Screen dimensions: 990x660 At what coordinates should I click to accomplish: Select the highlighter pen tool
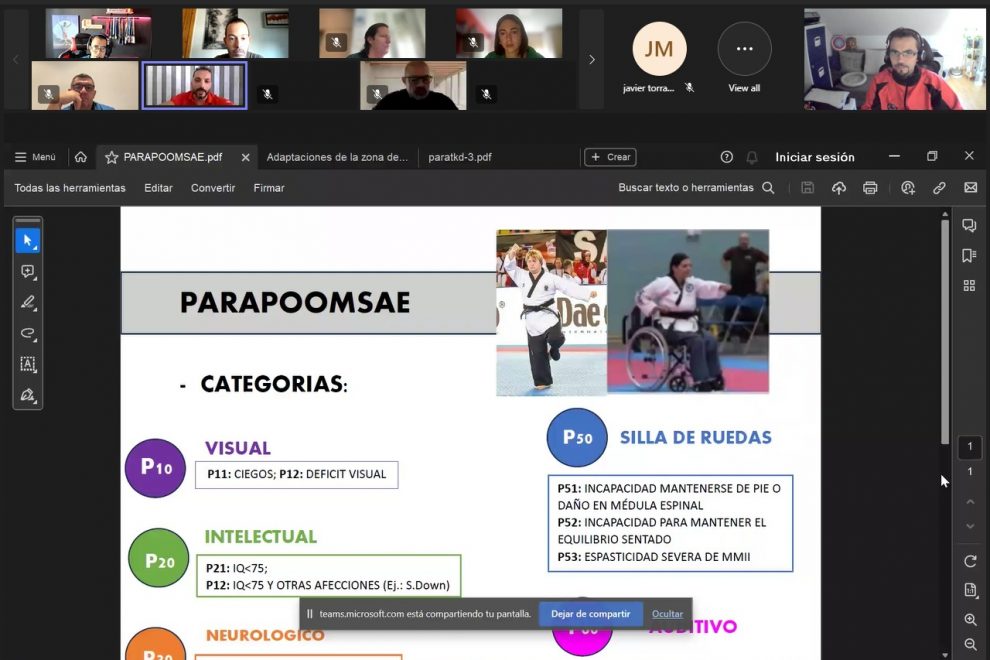click(28, 303)
